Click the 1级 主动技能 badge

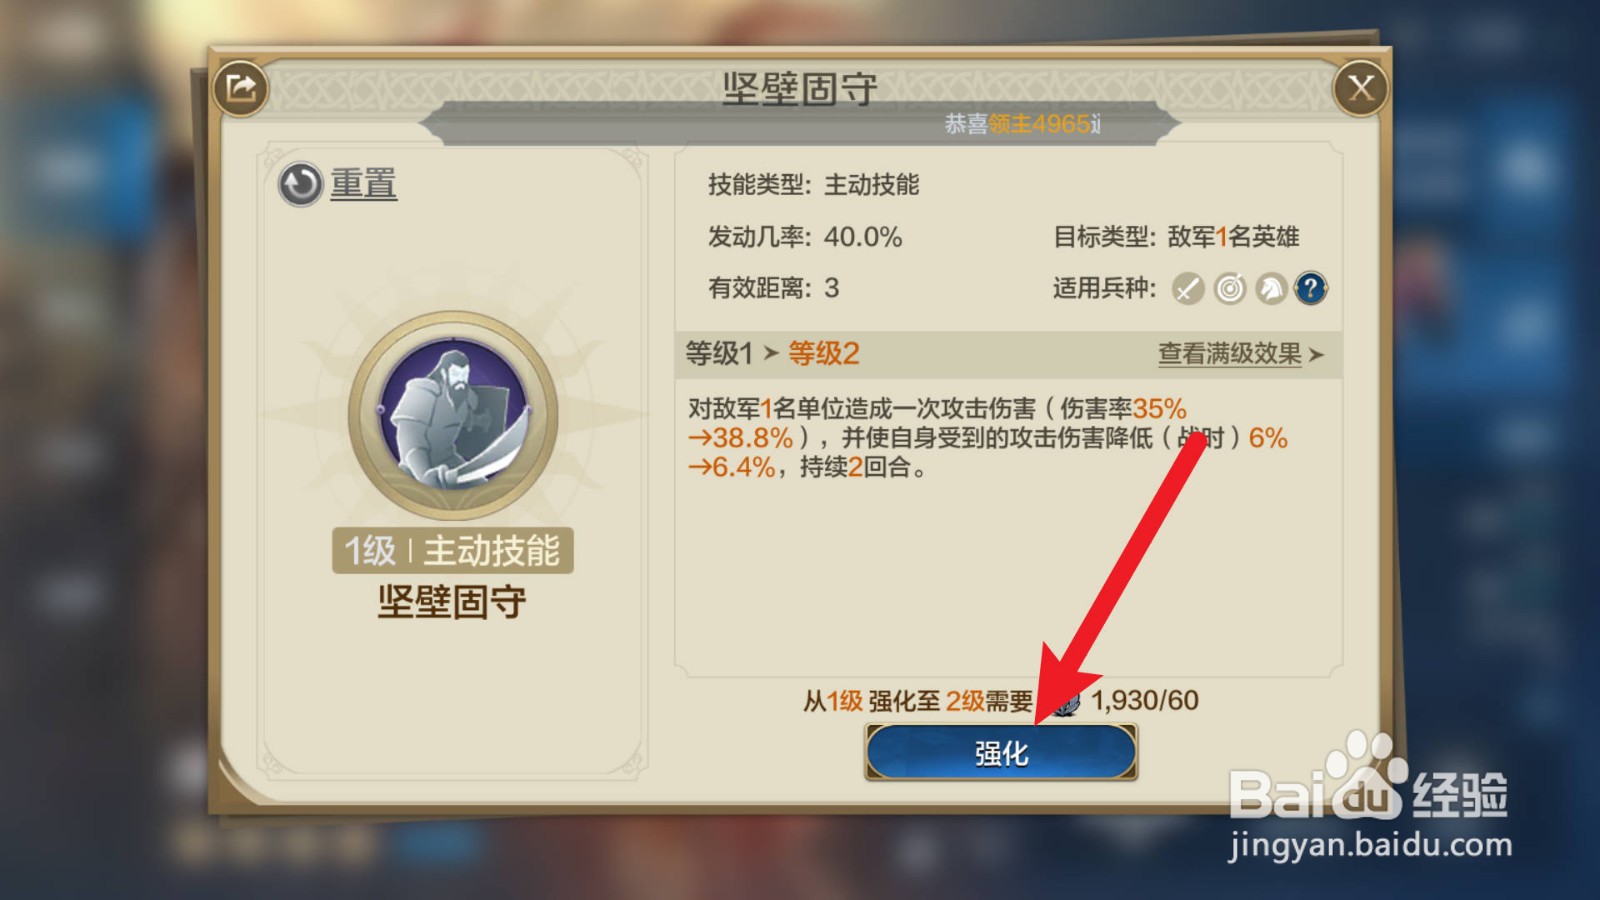click(x=452, y=550)
